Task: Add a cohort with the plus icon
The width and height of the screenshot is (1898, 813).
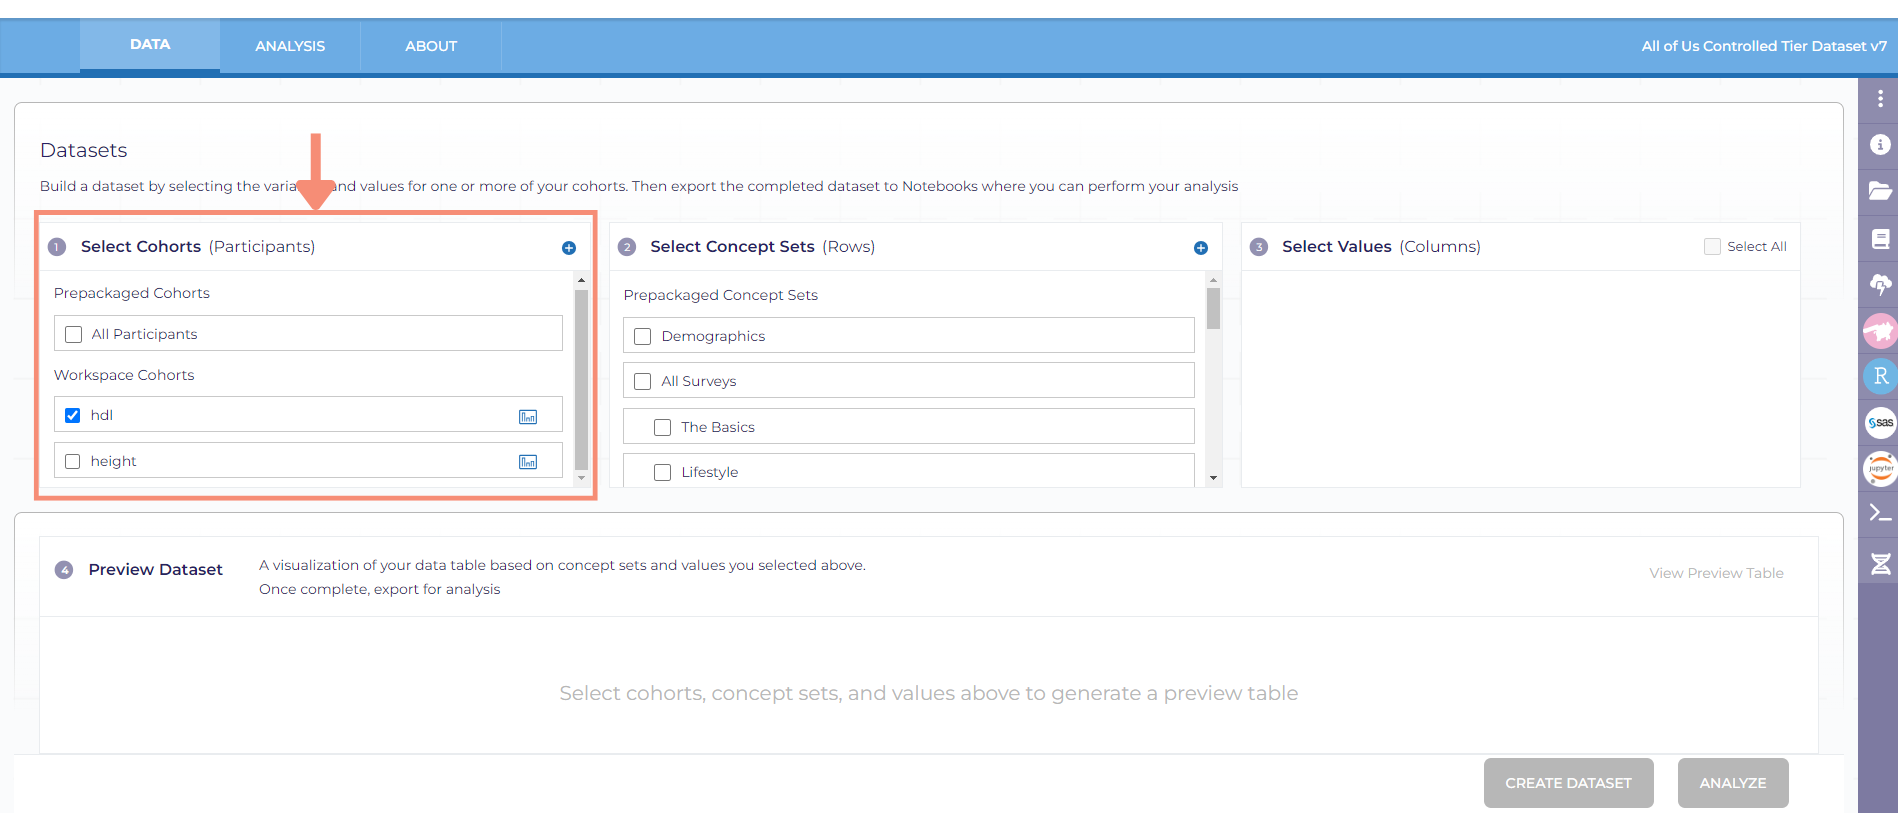Action: [x=569, y=248]
